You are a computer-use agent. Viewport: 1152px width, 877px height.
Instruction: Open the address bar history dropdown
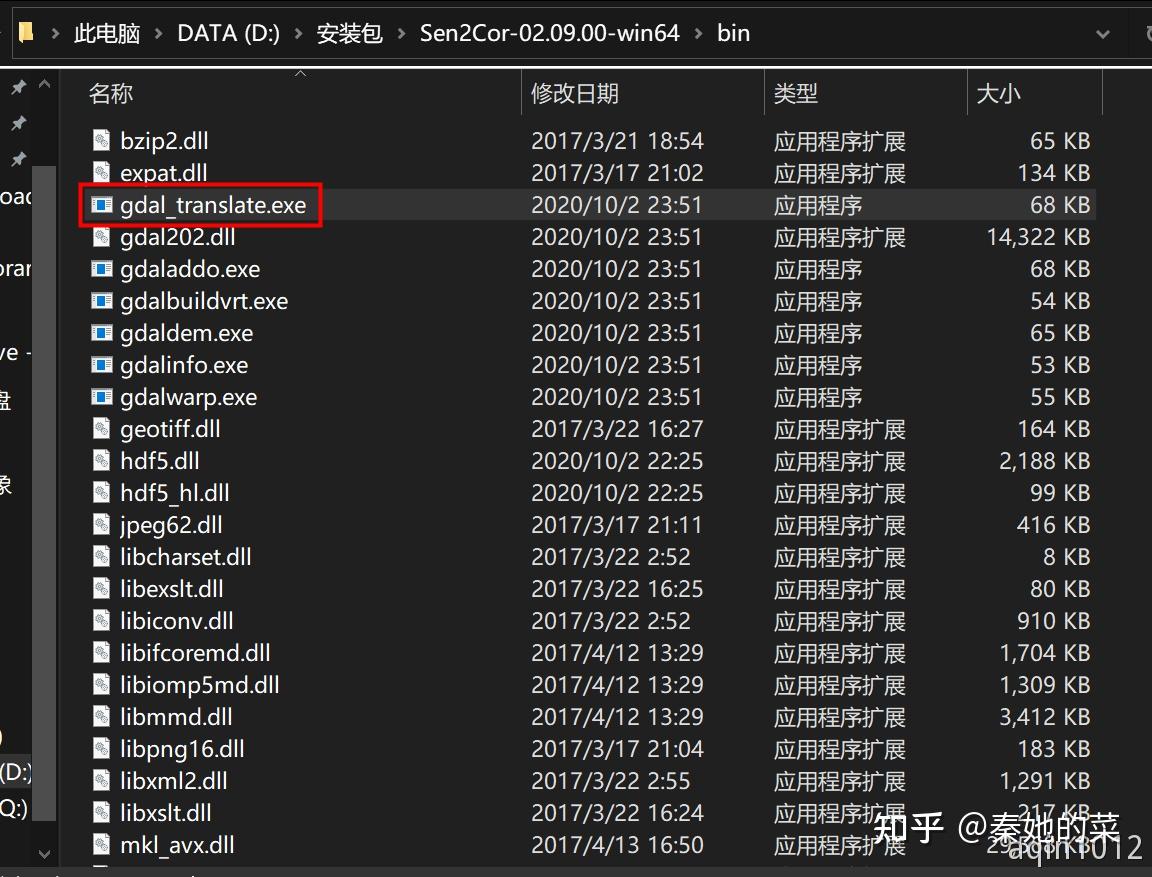coord(1103,32)
